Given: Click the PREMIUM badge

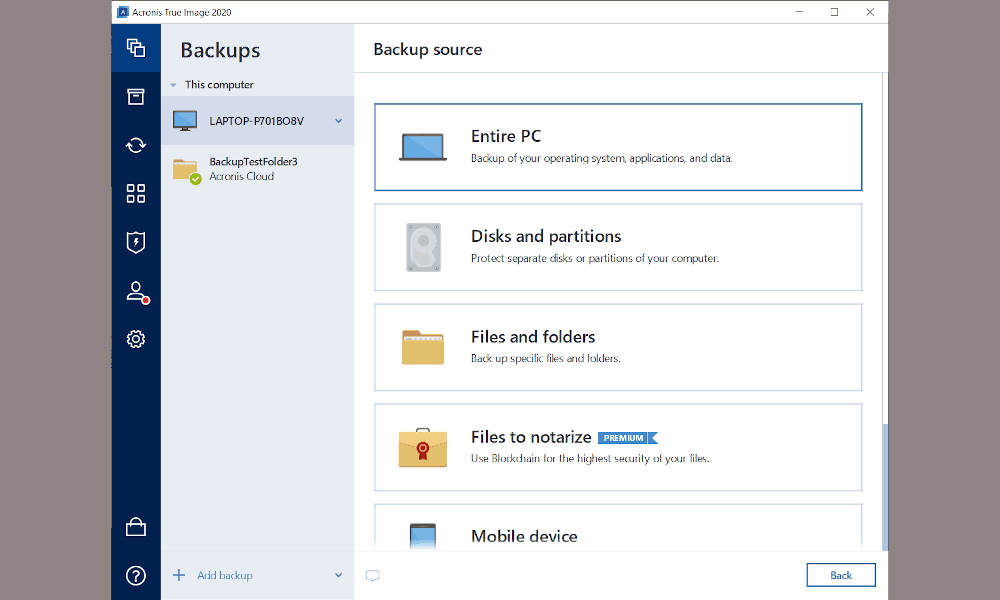Looking at the screenshot, I should pos(628,438).
